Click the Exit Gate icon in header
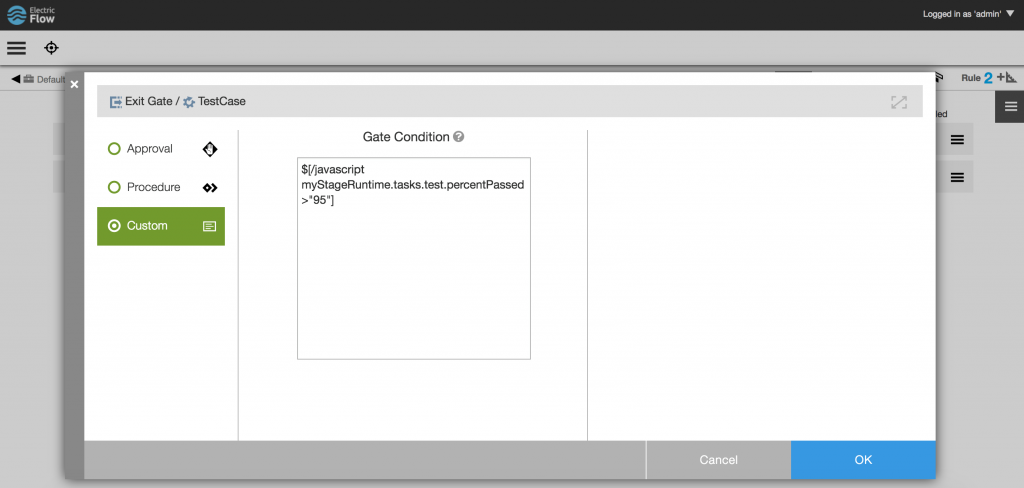The width and height of the screenshot is (1024, 488). (x=116, y=102)
